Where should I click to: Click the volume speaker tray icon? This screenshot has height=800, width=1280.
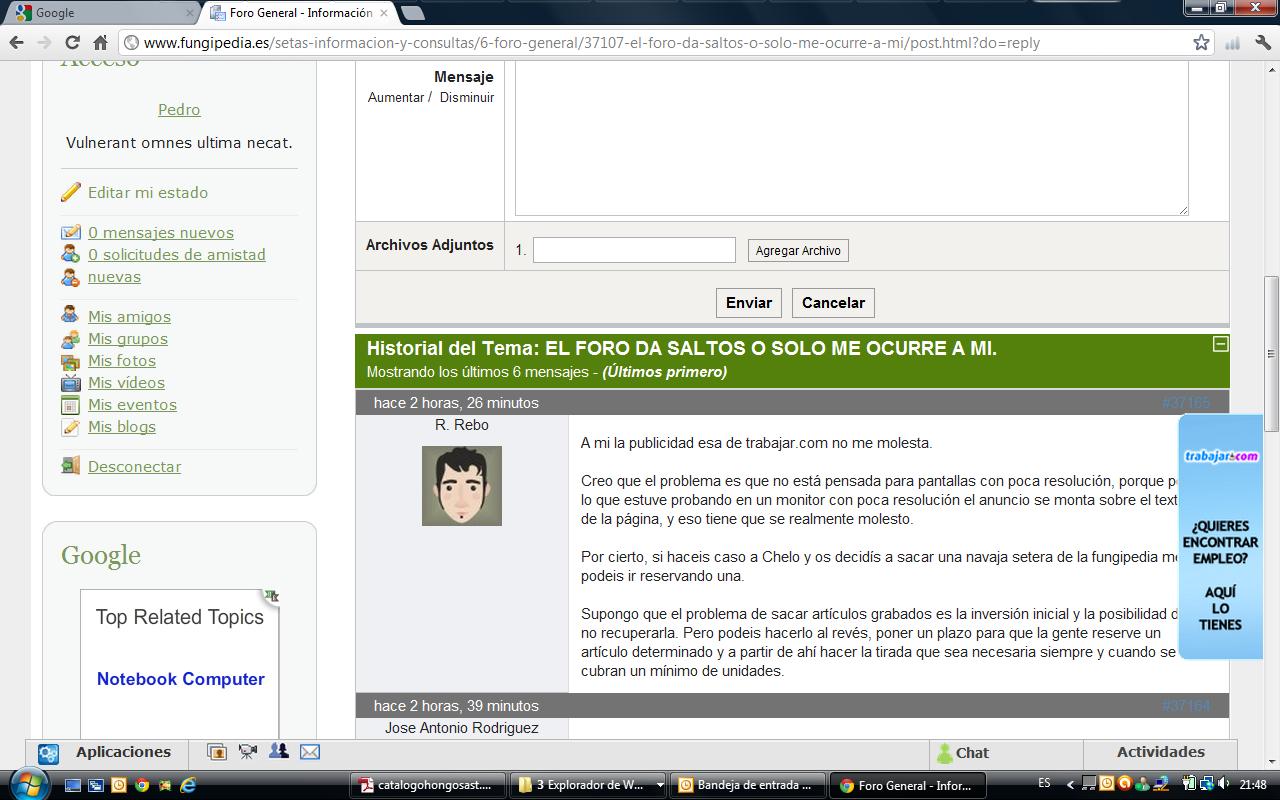pyautogui.click(x=1225, y=784)
